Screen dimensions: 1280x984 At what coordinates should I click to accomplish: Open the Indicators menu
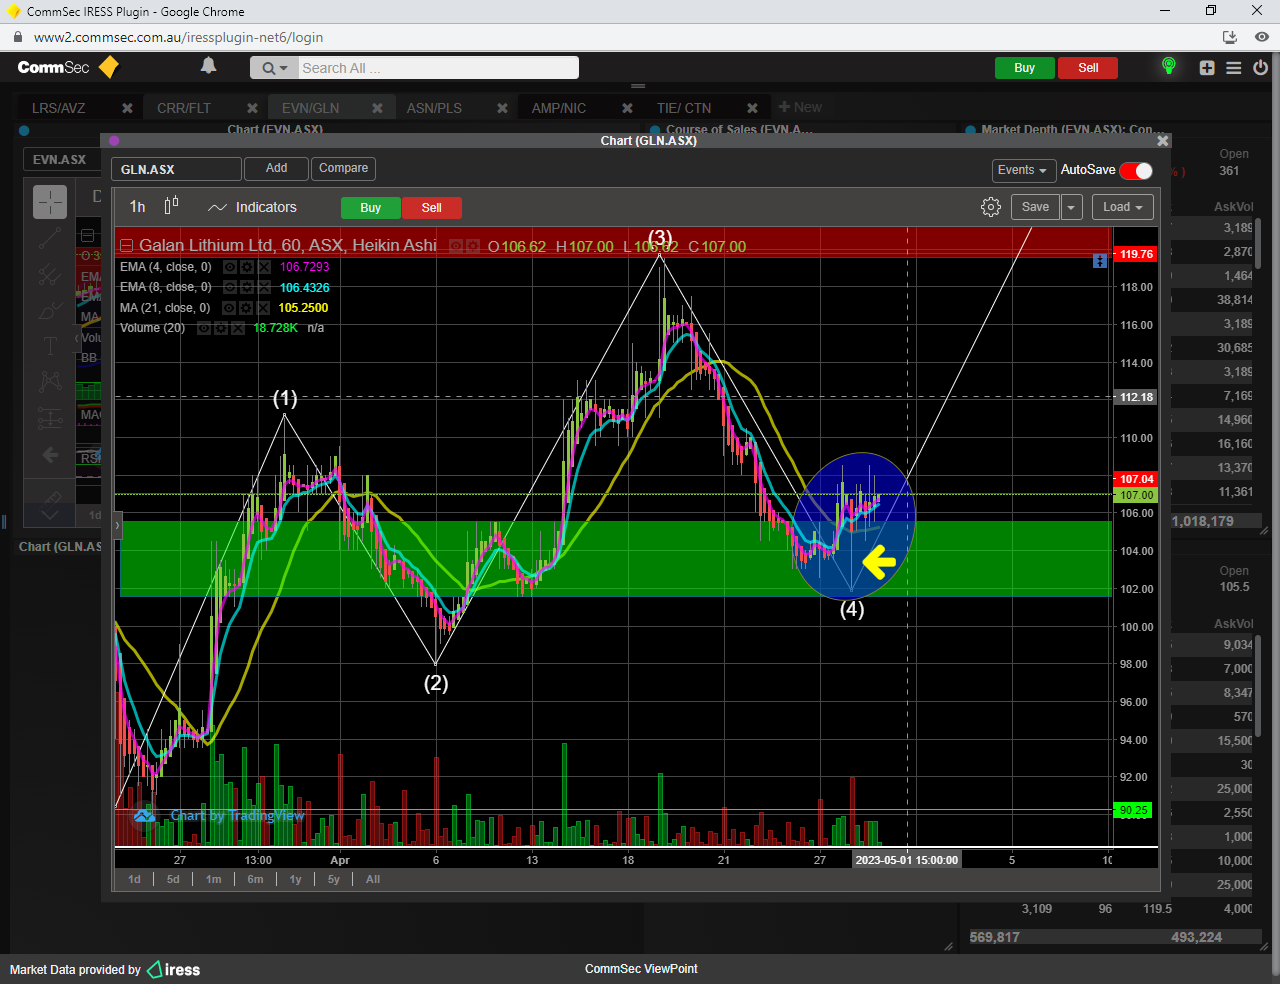click(x=252, y=207)
